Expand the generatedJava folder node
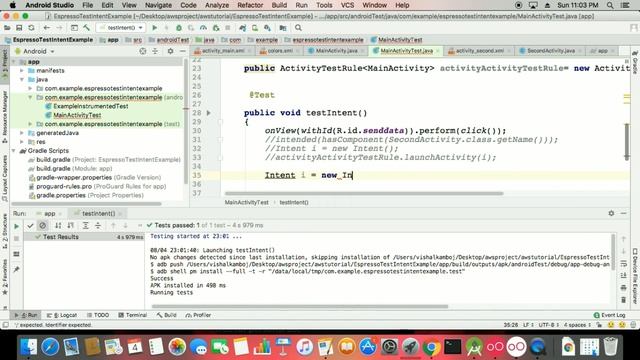 pyautogui.click(x=22, y=133)
